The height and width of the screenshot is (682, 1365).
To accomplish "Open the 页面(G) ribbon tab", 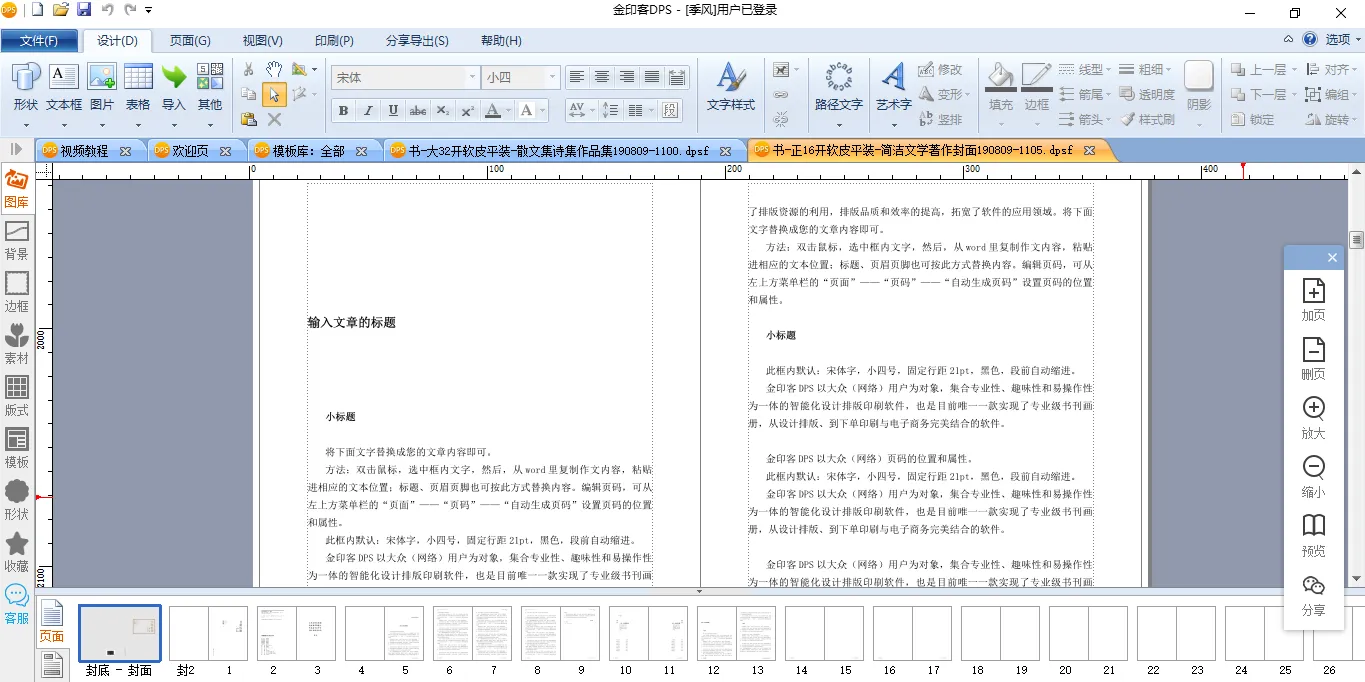I will point(190,41).
